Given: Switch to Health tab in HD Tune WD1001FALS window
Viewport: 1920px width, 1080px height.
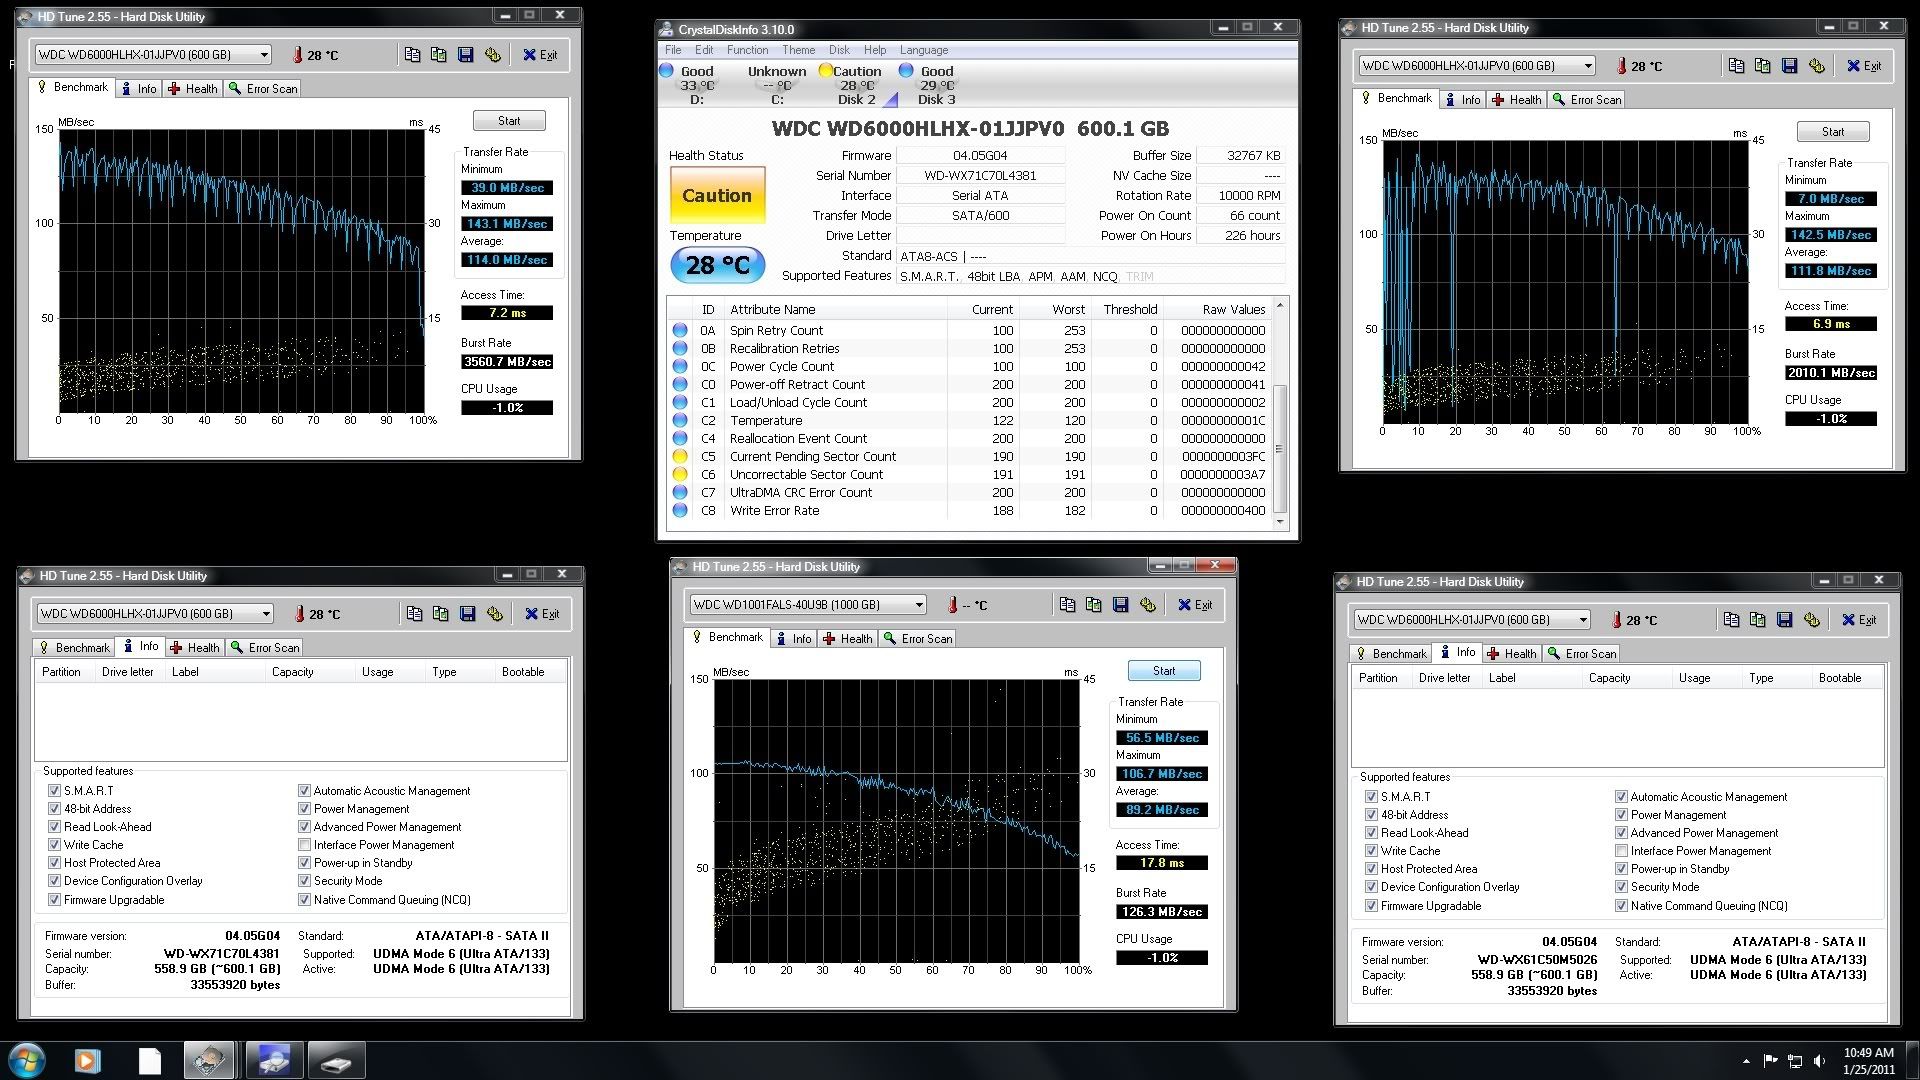Looking at the screenshot, I should coord(847,639).
